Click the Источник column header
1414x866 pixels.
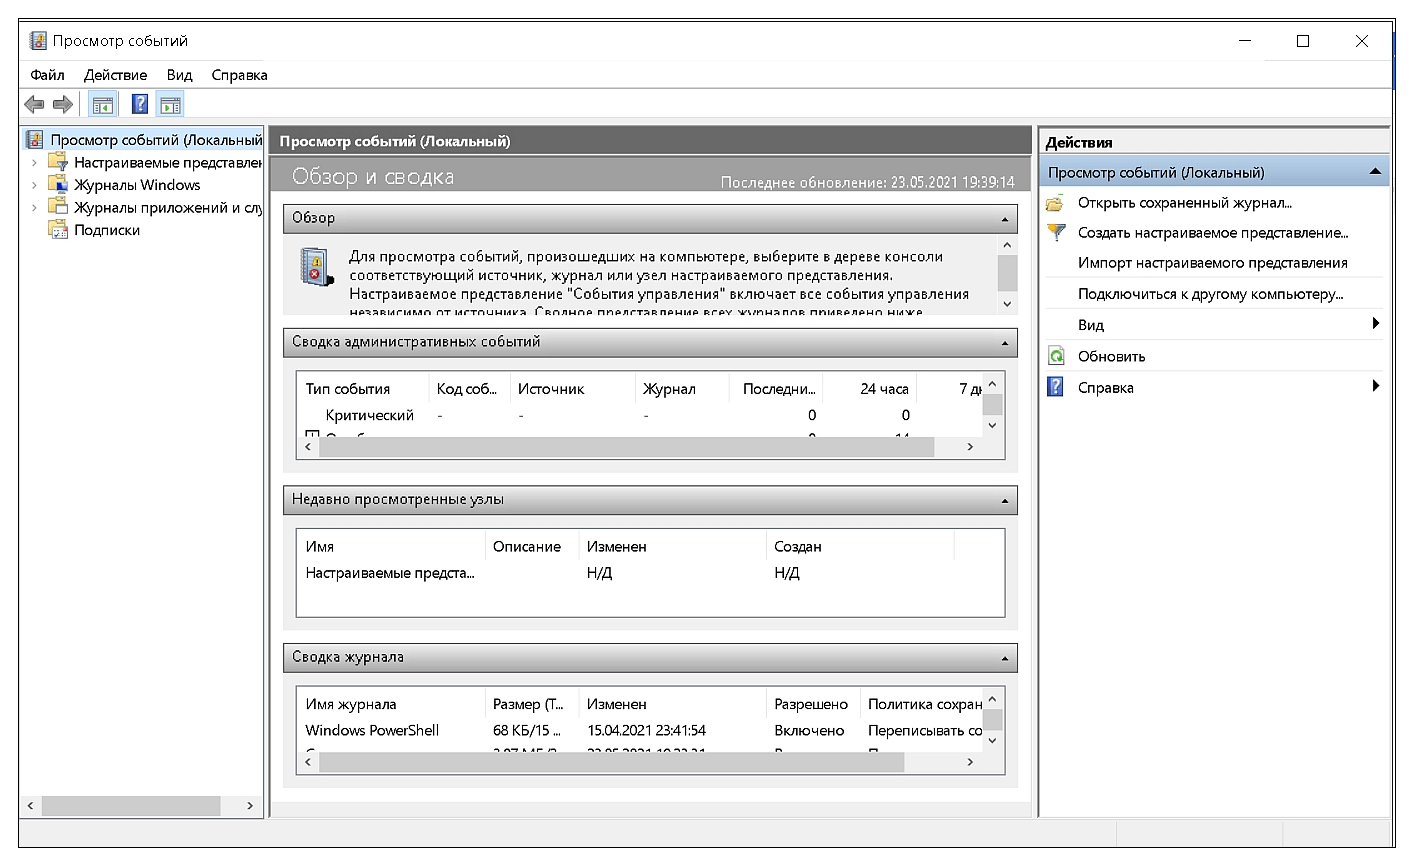[x=572, y=389]
